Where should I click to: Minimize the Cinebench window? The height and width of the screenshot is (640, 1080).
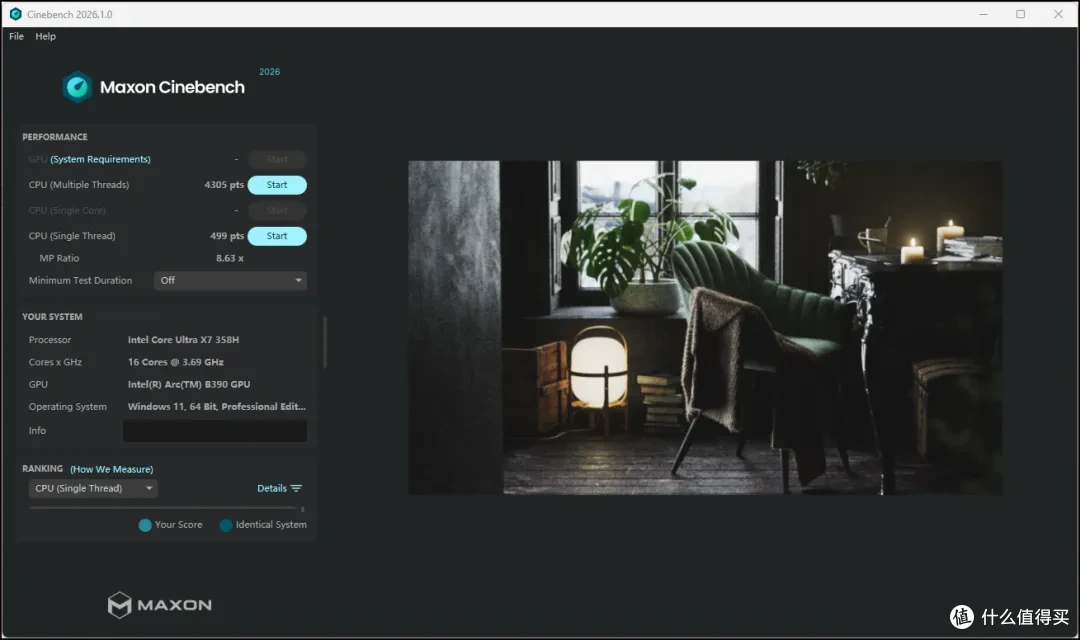pyautogui.click(x=983, y=14)
